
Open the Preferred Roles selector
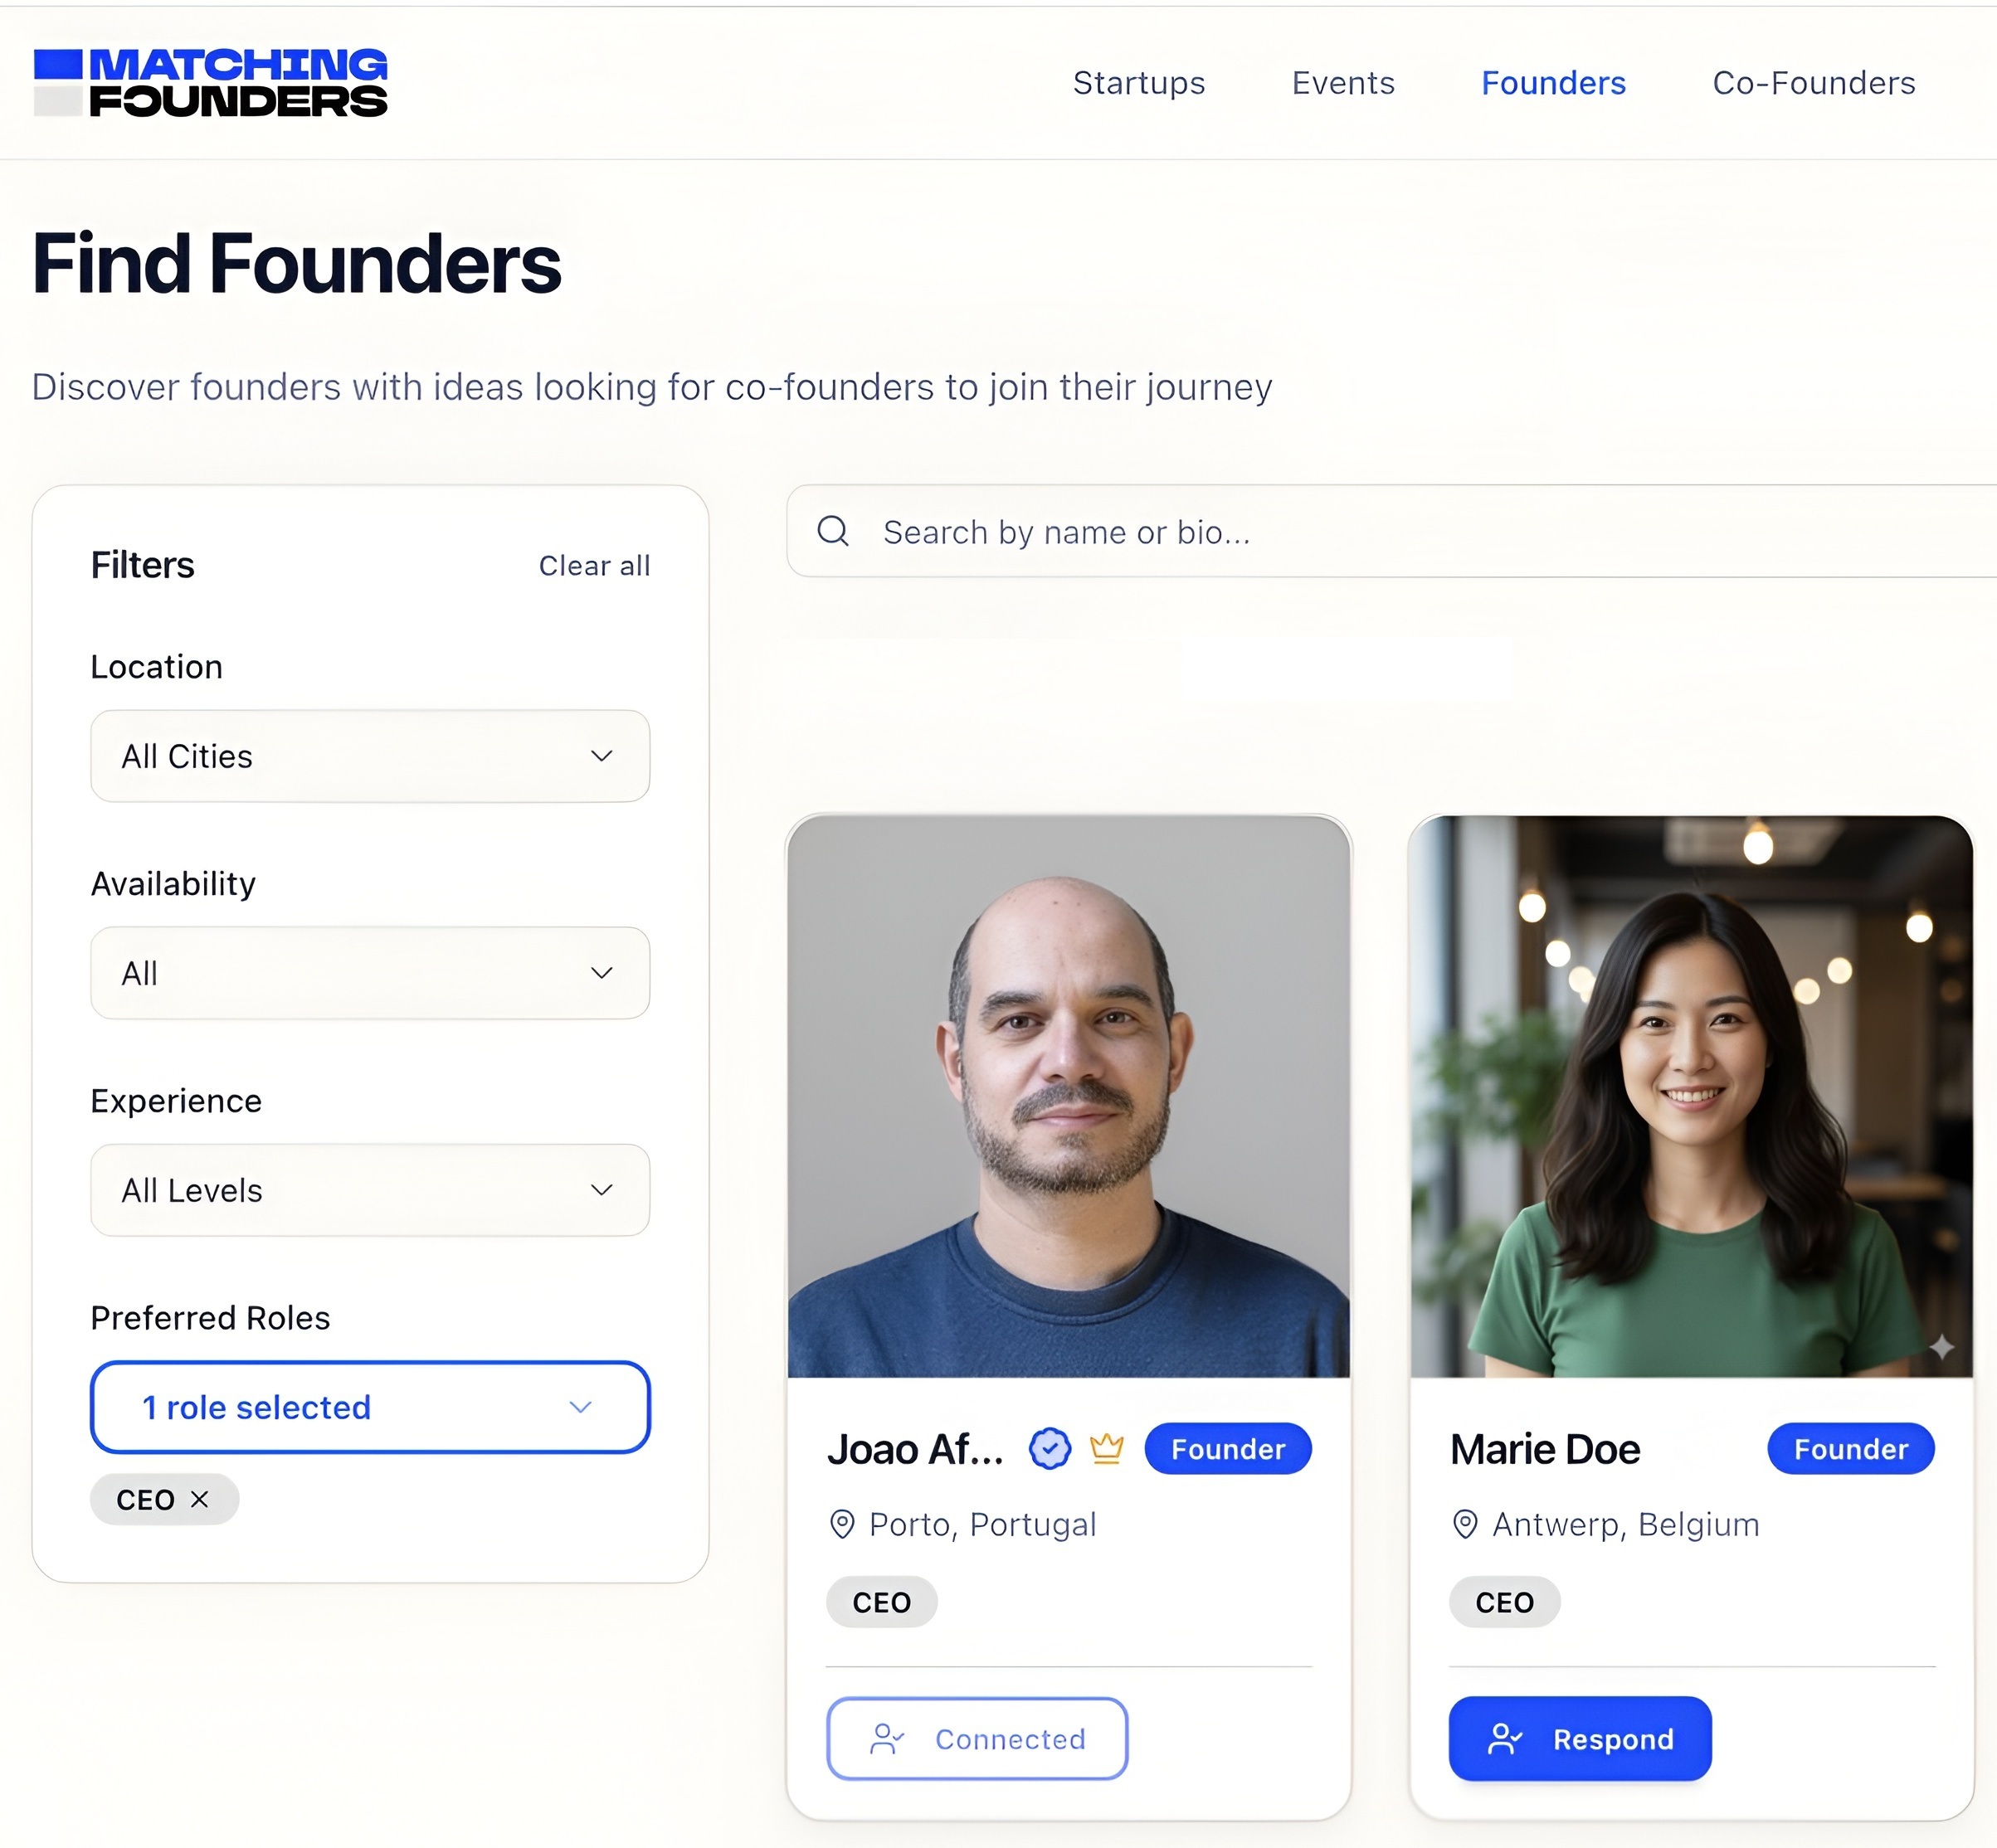pyautogui.click(x=370, y=1407)
